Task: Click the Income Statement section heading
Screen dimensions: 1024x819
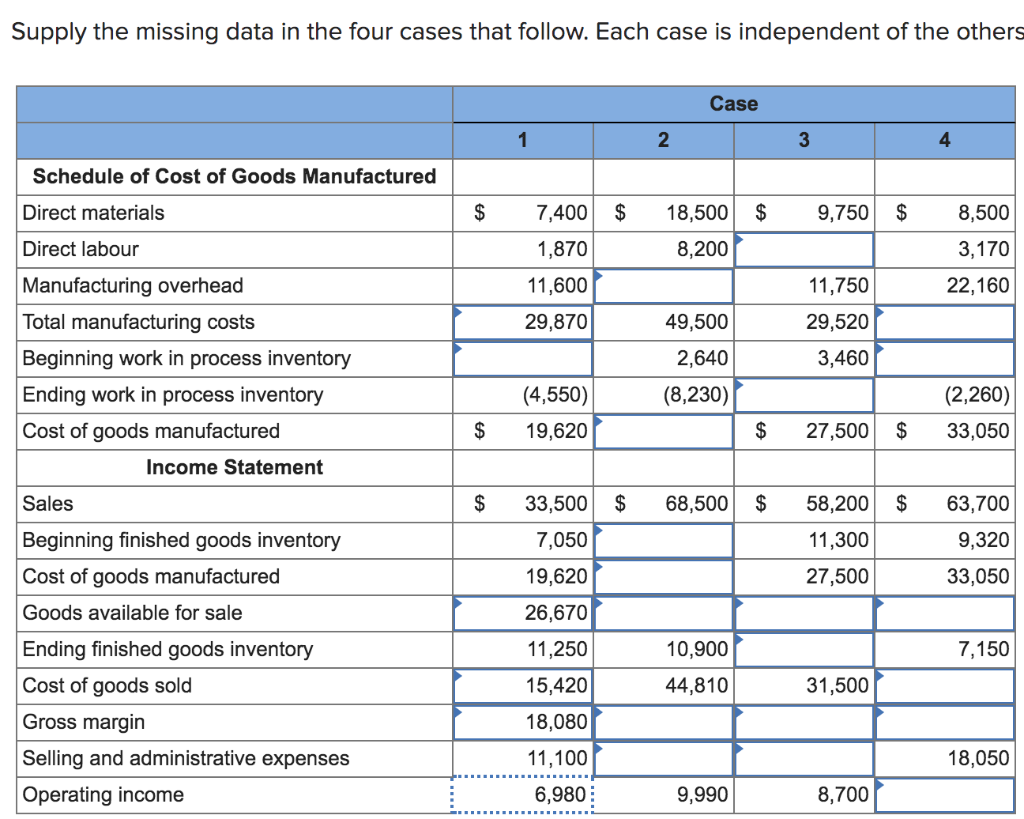Action: click(234, 467)
